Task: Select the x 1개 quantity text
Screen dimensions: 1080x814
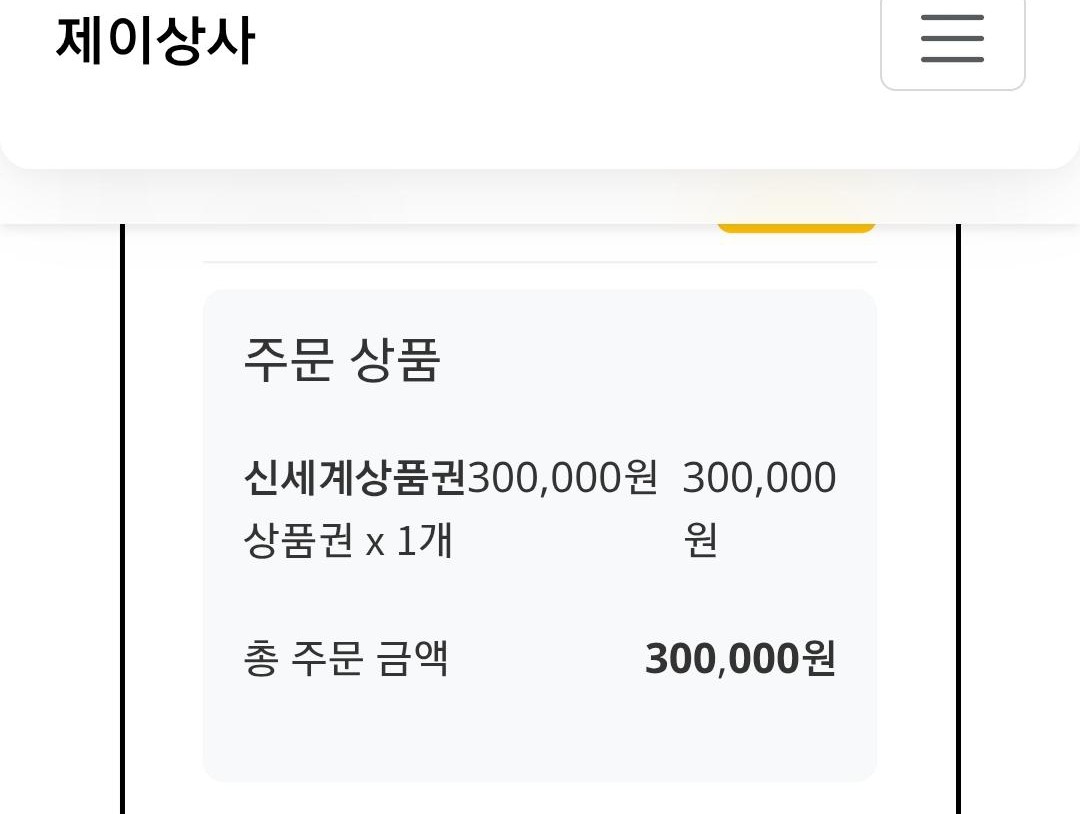Action: [409, 541]
